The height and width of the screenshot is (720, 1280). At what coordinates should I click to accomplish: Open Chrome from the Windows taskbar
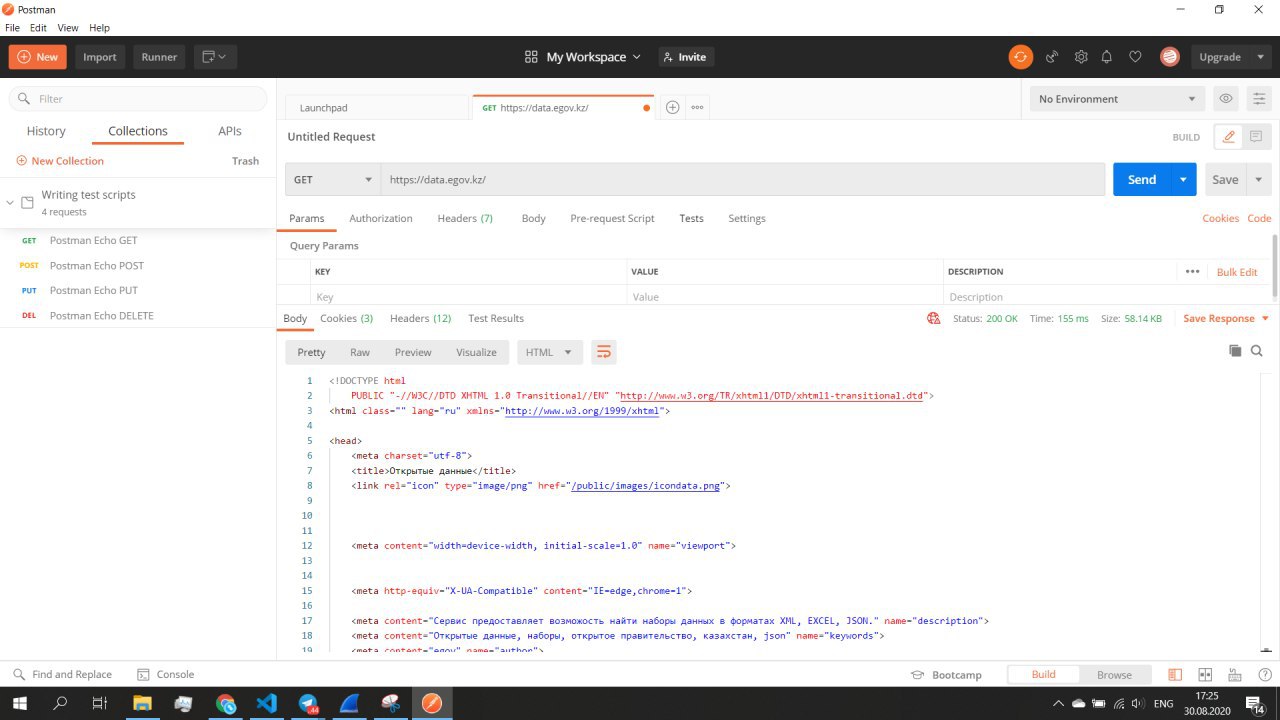[225, 703]
